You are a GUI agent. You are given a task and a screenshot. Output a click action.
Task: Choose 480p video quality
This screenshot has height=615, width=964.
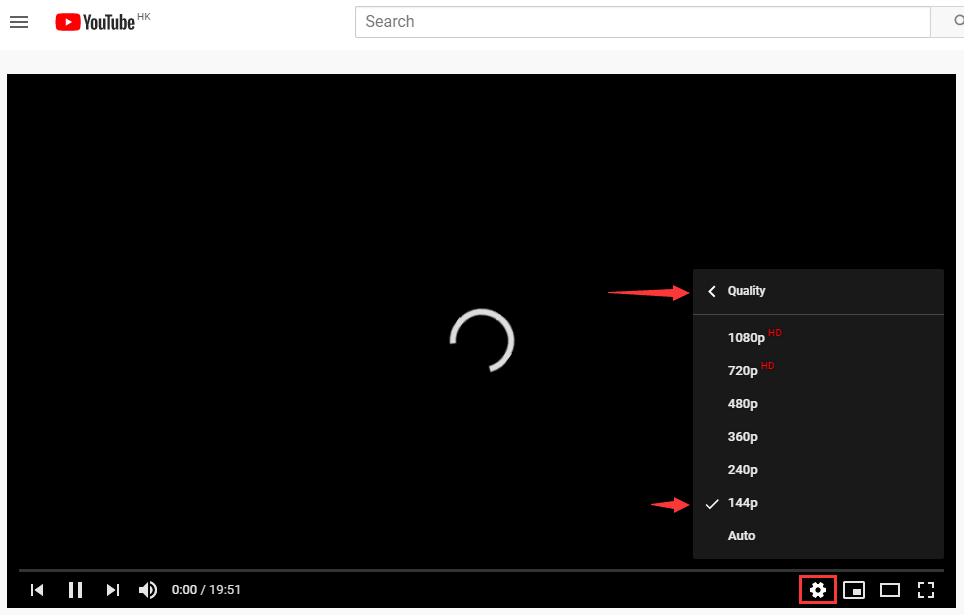coord(818,403)
